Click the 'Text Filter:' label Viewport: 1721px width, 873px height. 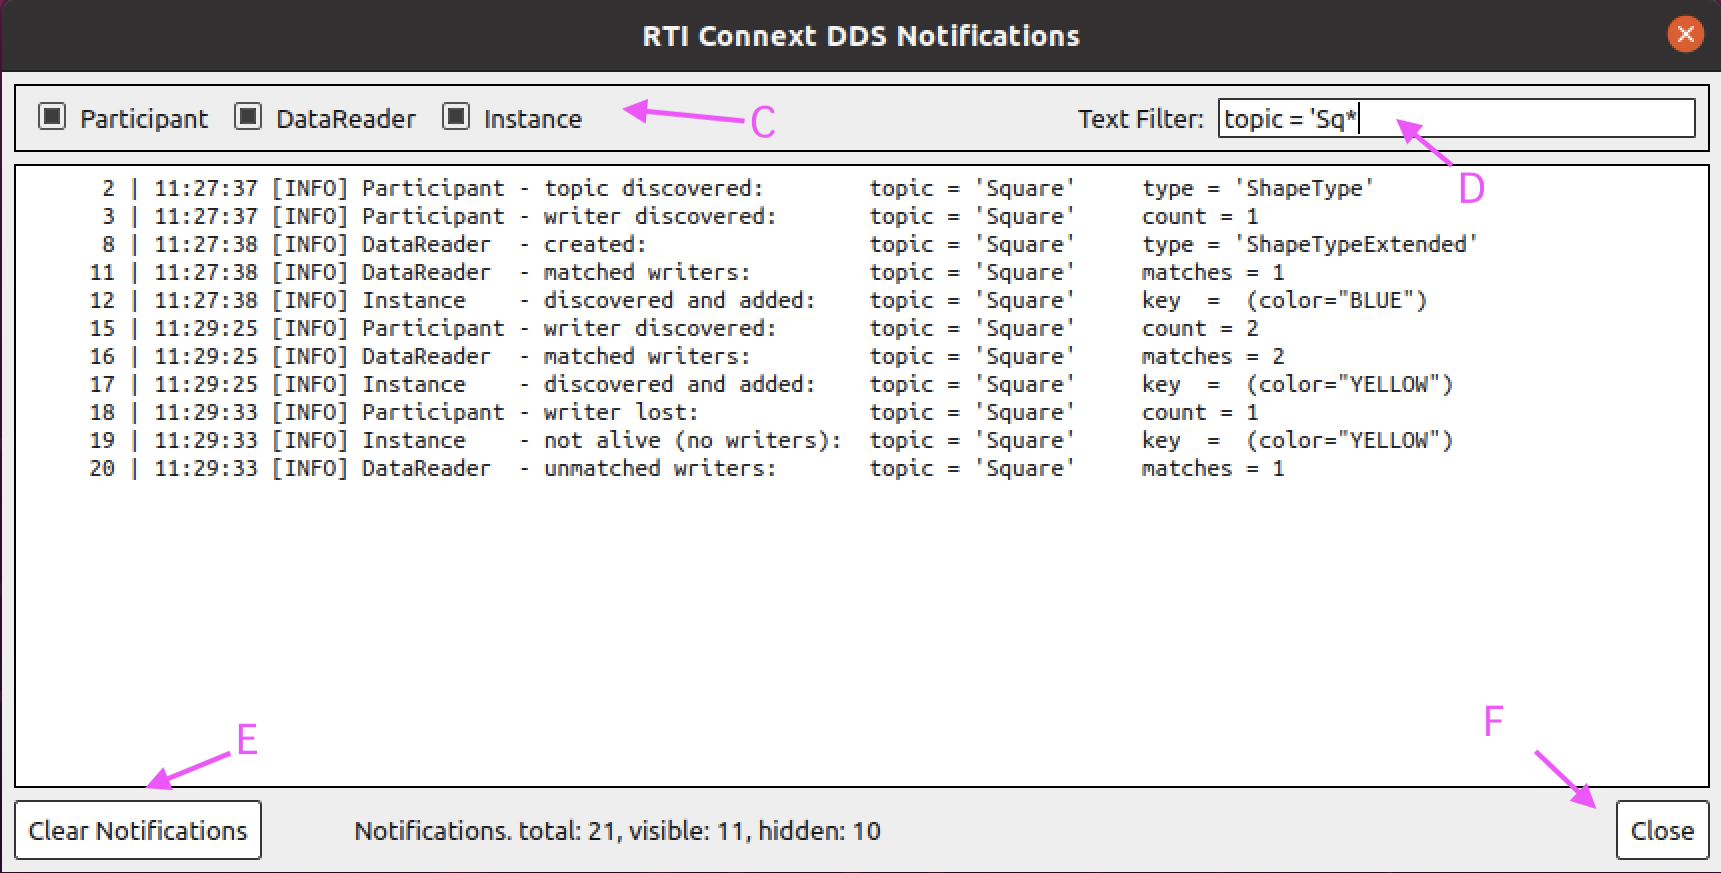click(1140, 119)
